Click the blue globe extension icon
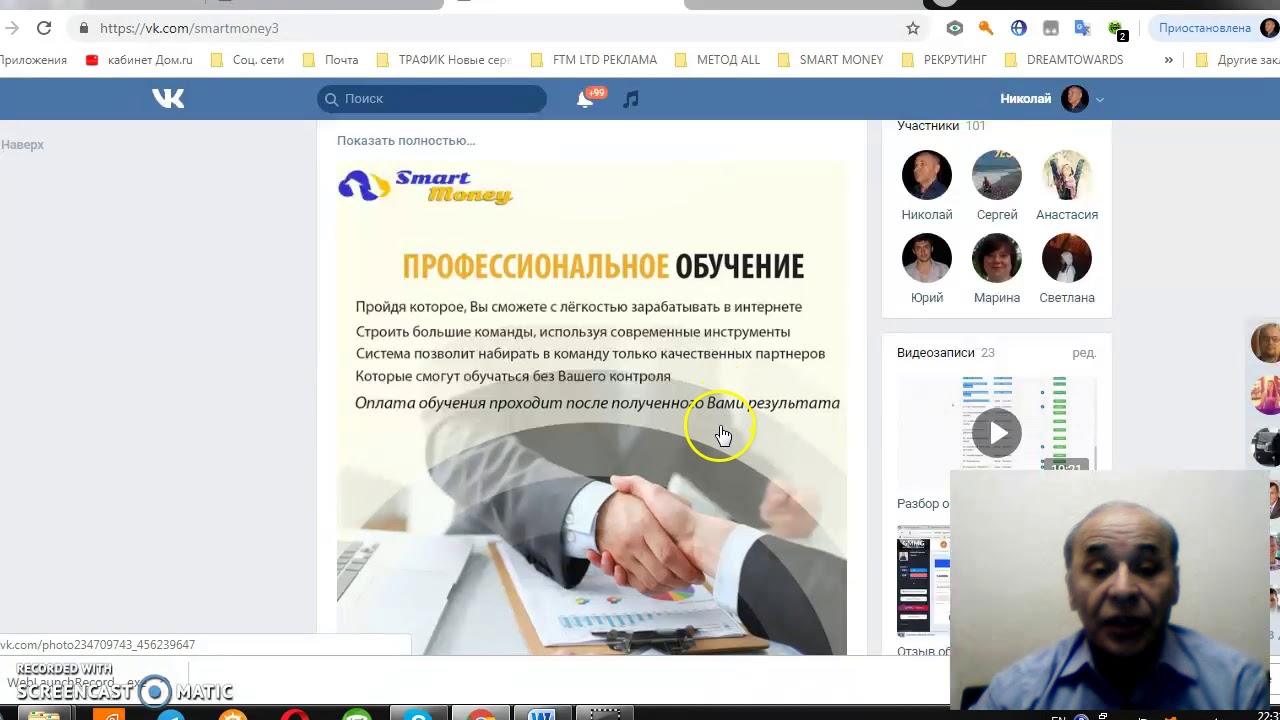The image size is (1280, 720). [1018, 28]
